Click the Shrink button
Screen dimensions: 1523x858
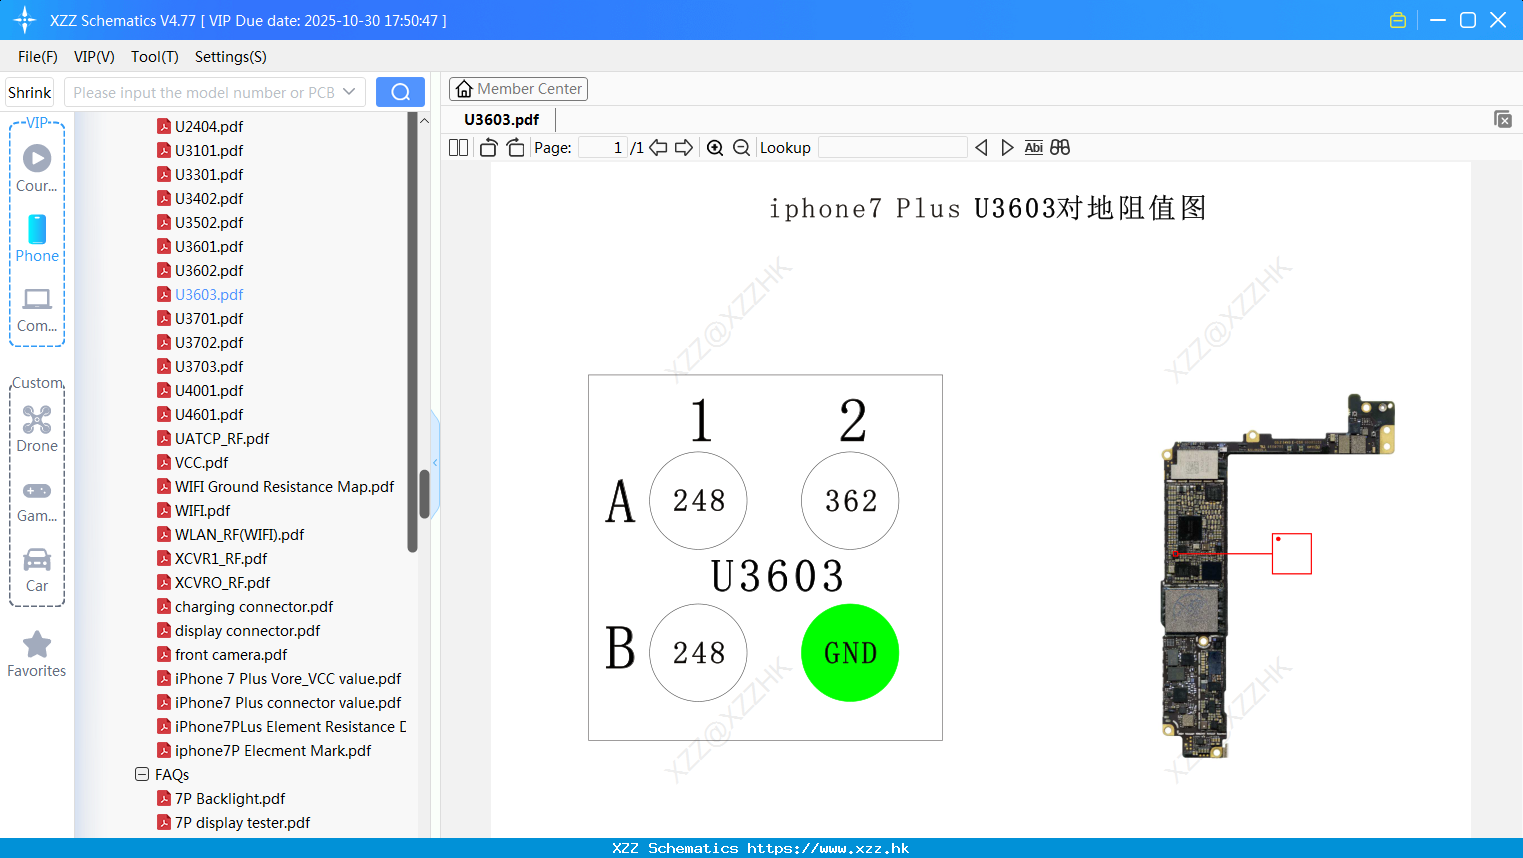29,92
